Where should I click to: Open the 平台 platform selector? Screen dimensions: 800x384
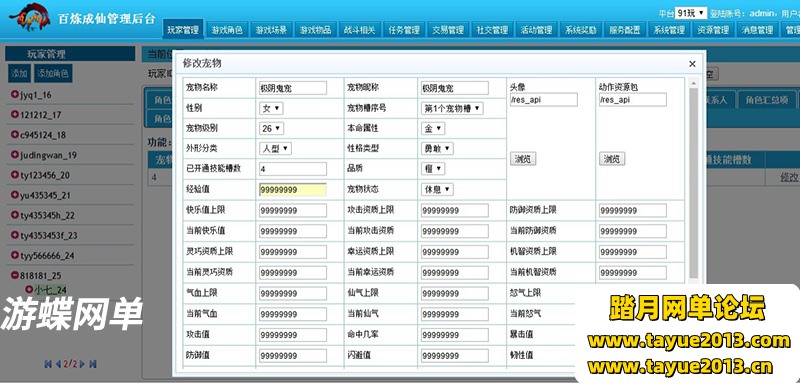691,13
